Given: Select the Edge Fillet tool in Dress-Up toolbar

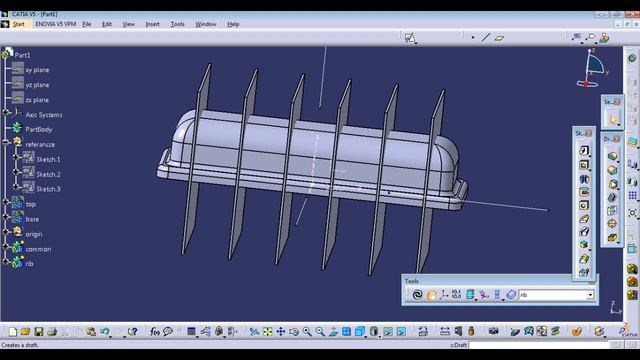Looking at the screenshot, I should pyautogui.click(x=612, y=156).
